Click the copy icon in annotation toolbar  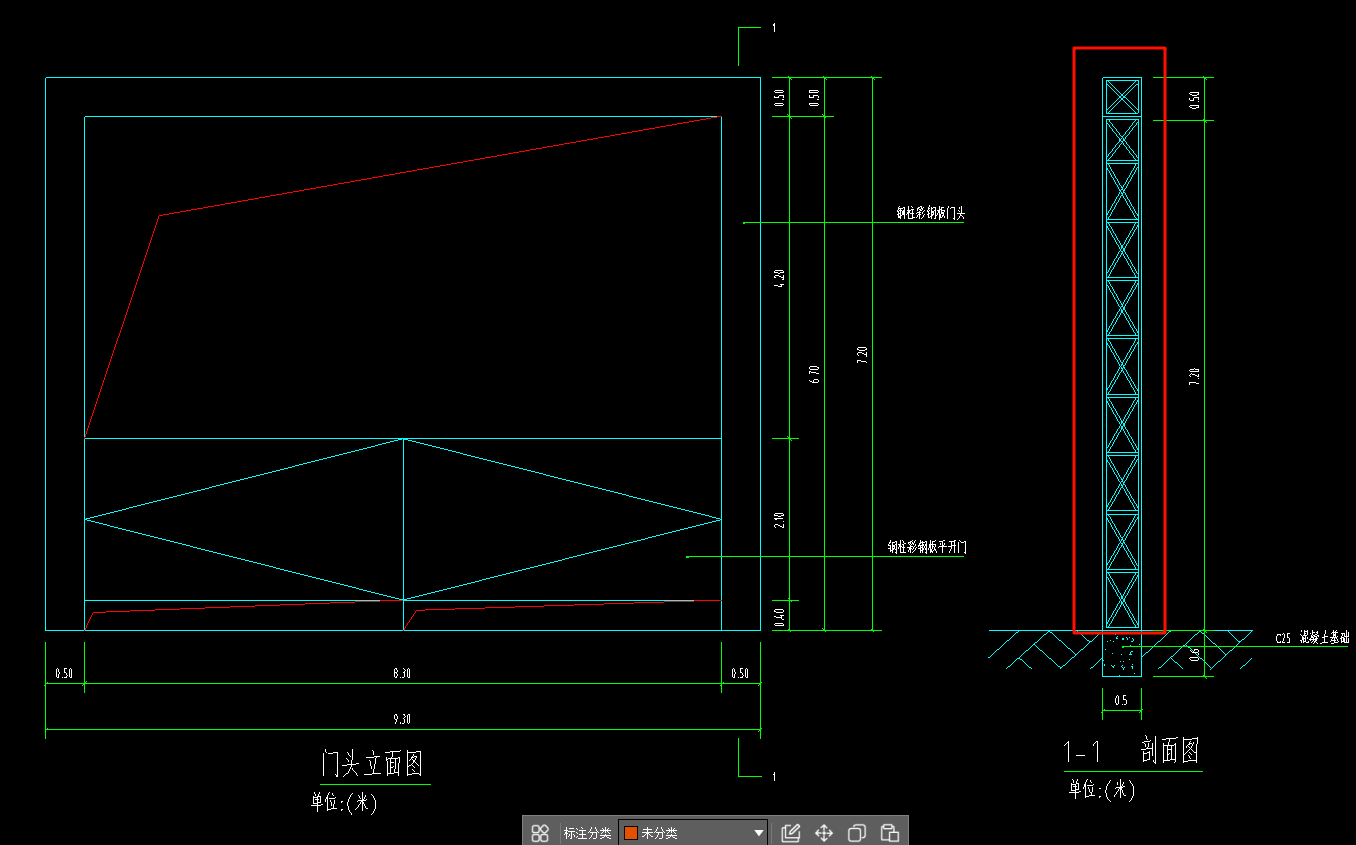857,832
